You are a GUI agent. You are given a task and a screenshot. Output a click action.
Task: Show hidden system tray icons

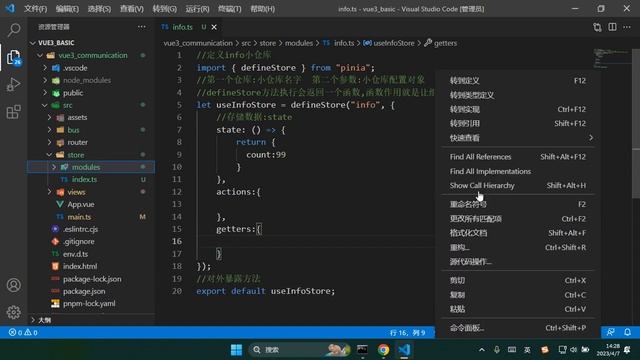(482, 350)
